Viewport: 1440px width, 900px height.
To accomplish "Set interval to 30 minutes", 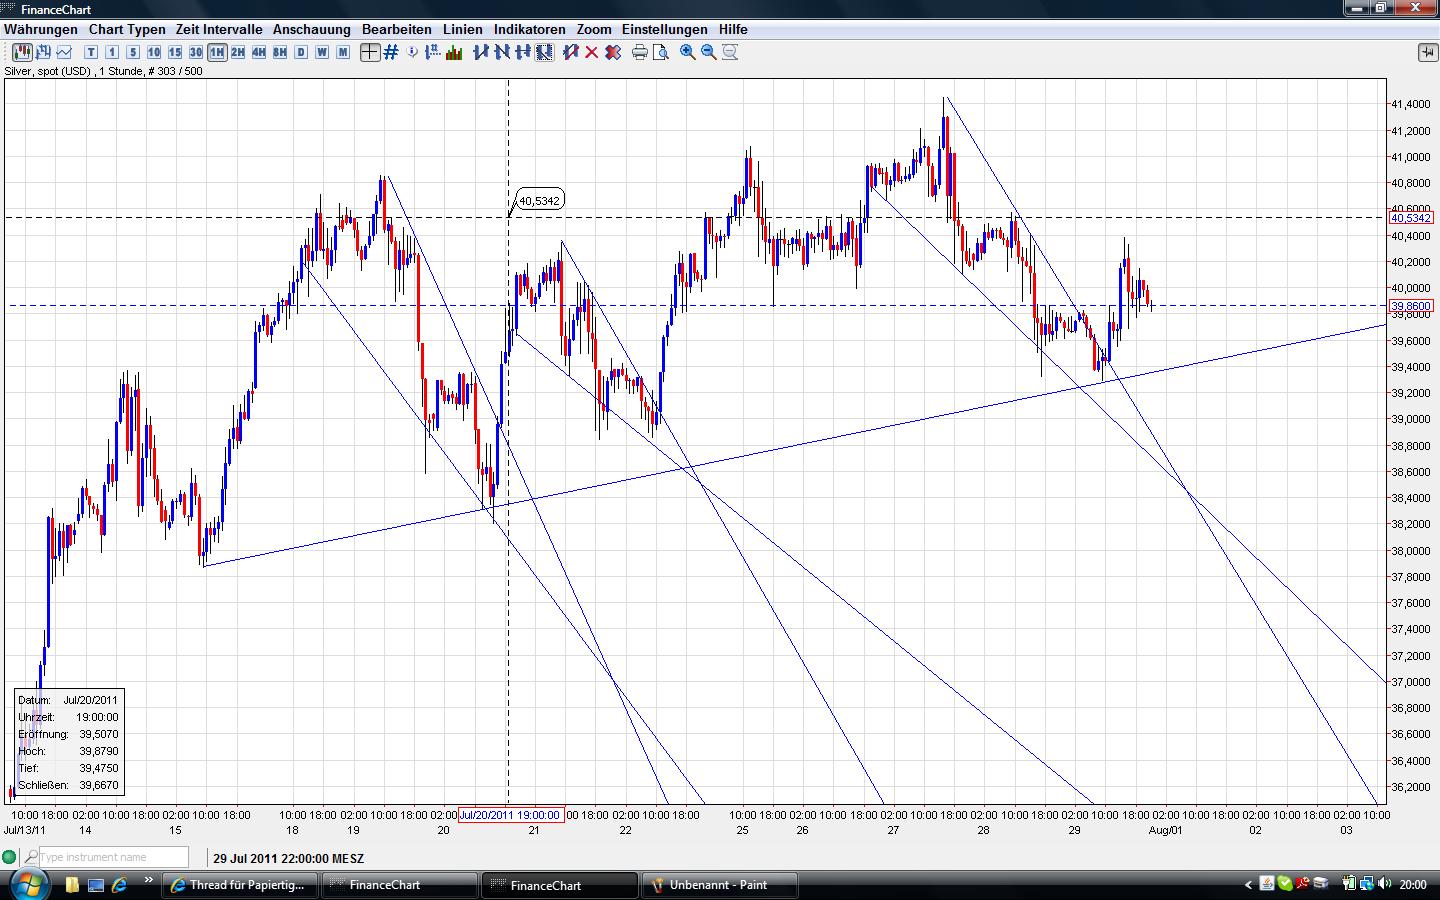I will coord(196,52).
